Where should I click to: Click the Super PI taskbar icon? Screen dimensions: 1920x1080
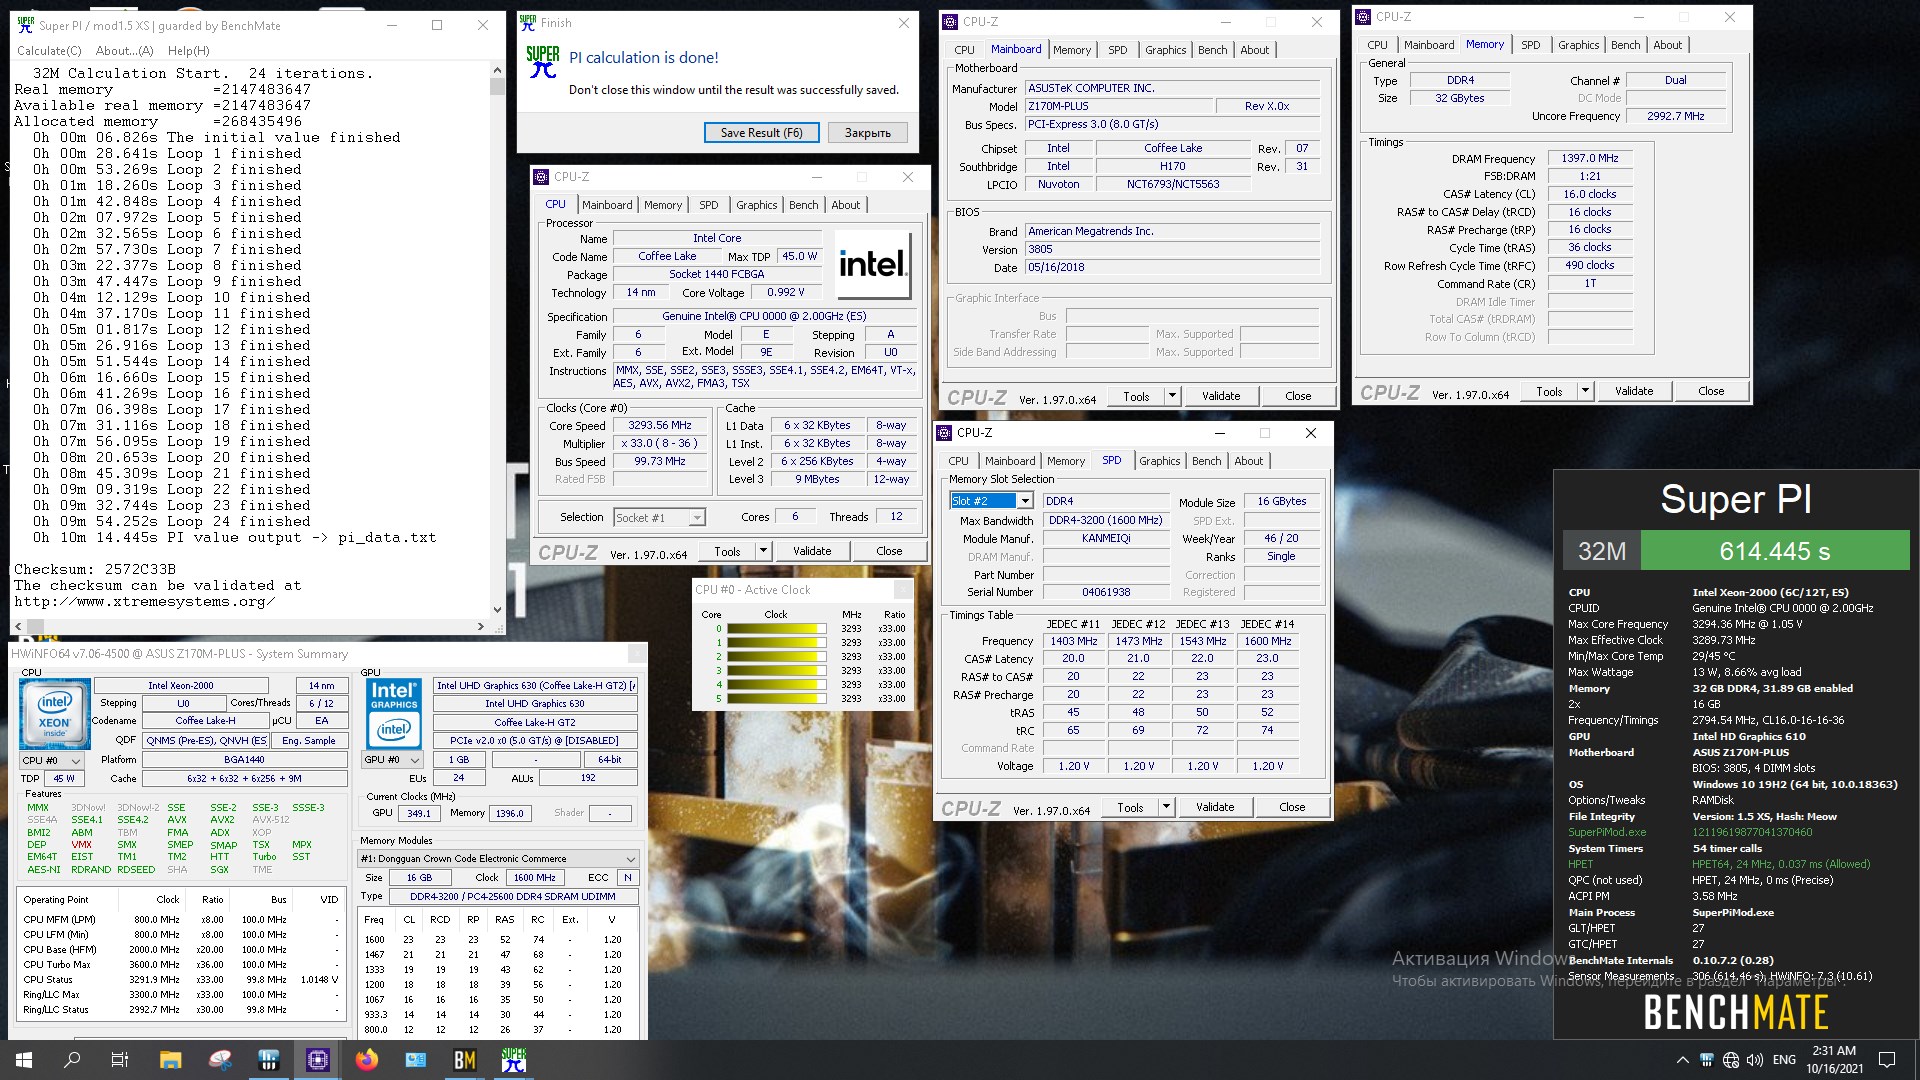(514, 1060)
